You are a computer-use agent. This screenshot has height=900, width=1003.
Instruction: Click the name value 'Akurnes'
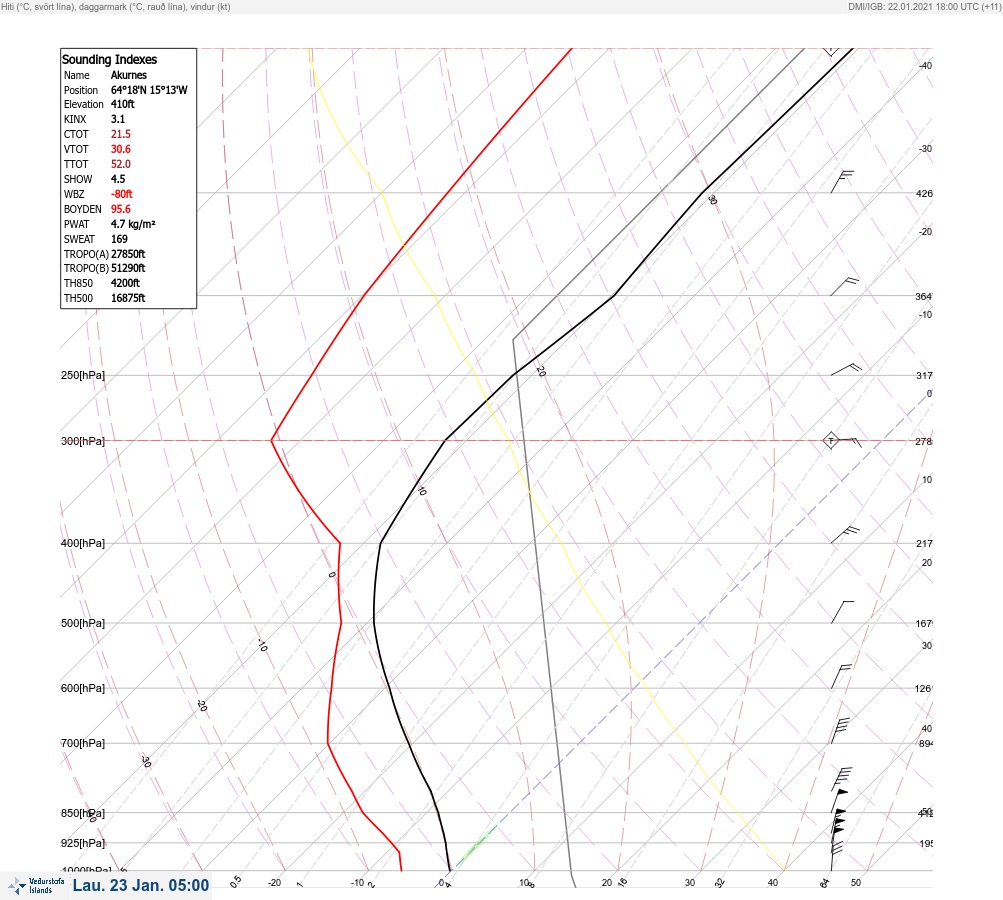tap(129, 75)
